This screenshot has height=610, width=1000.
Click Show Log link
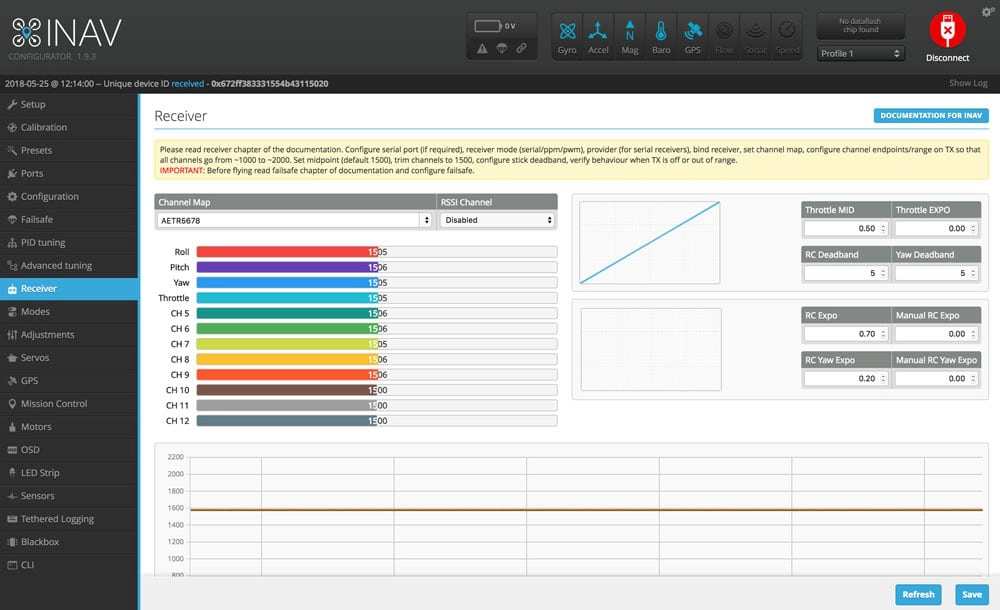[967, 83]
